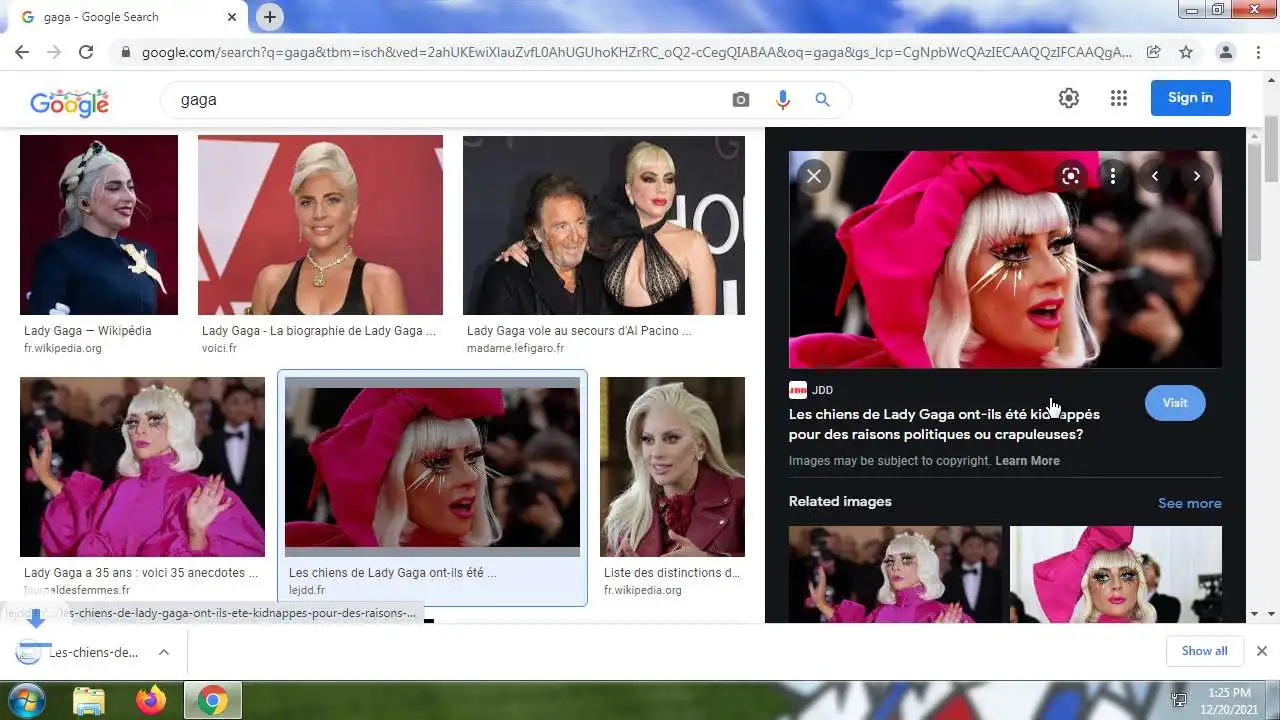Open the Al Pacino image from madame.lefigaro.fr
This screenshot has height=720, width=1280.
point(604,225)
